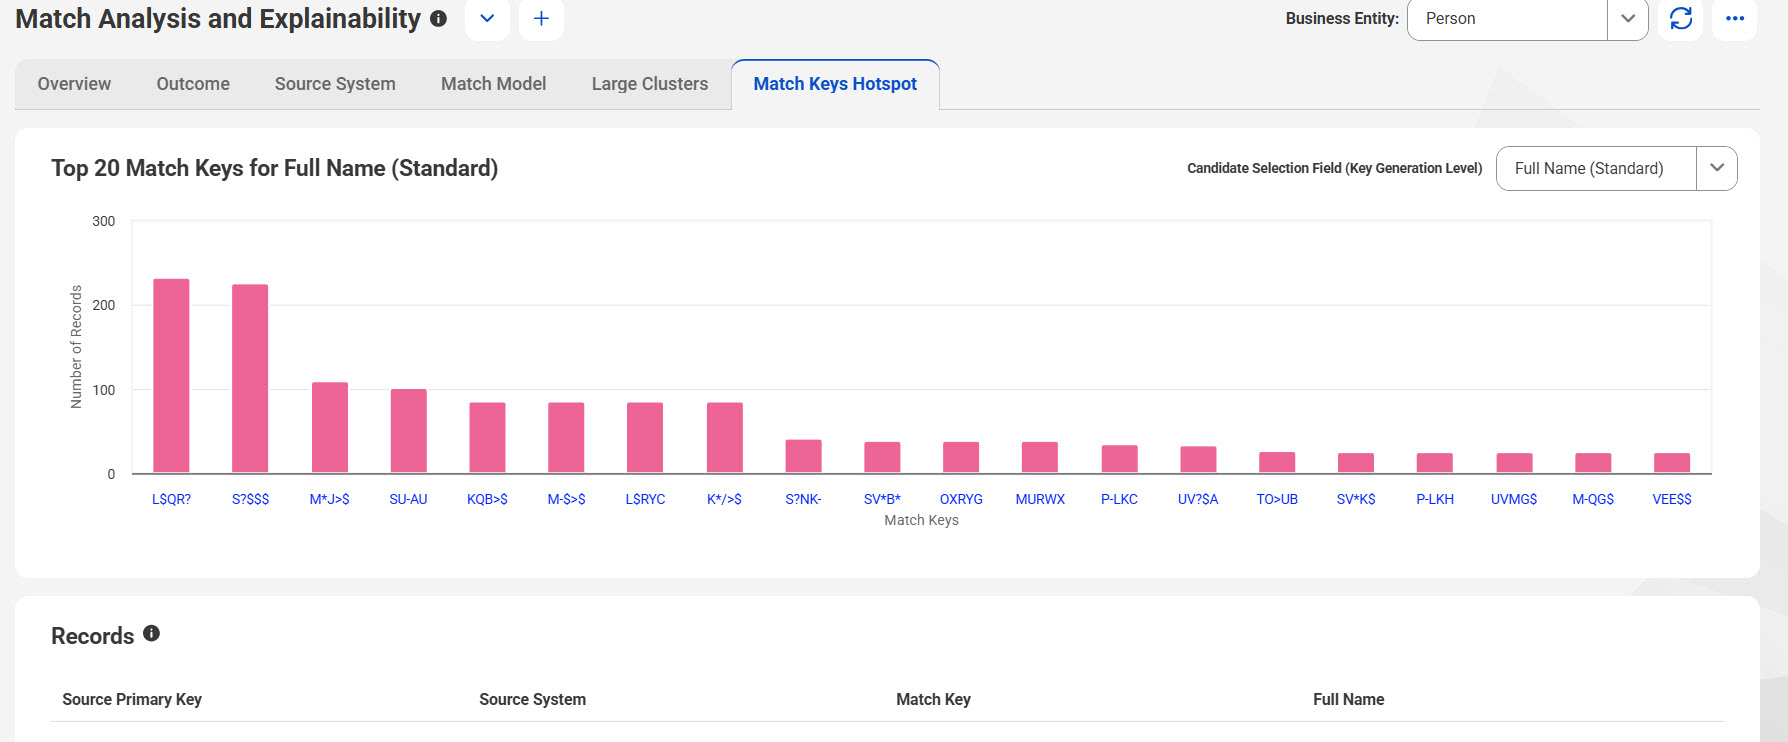Click the Business Entity dropdown arrow

[x=1628, y=19]
